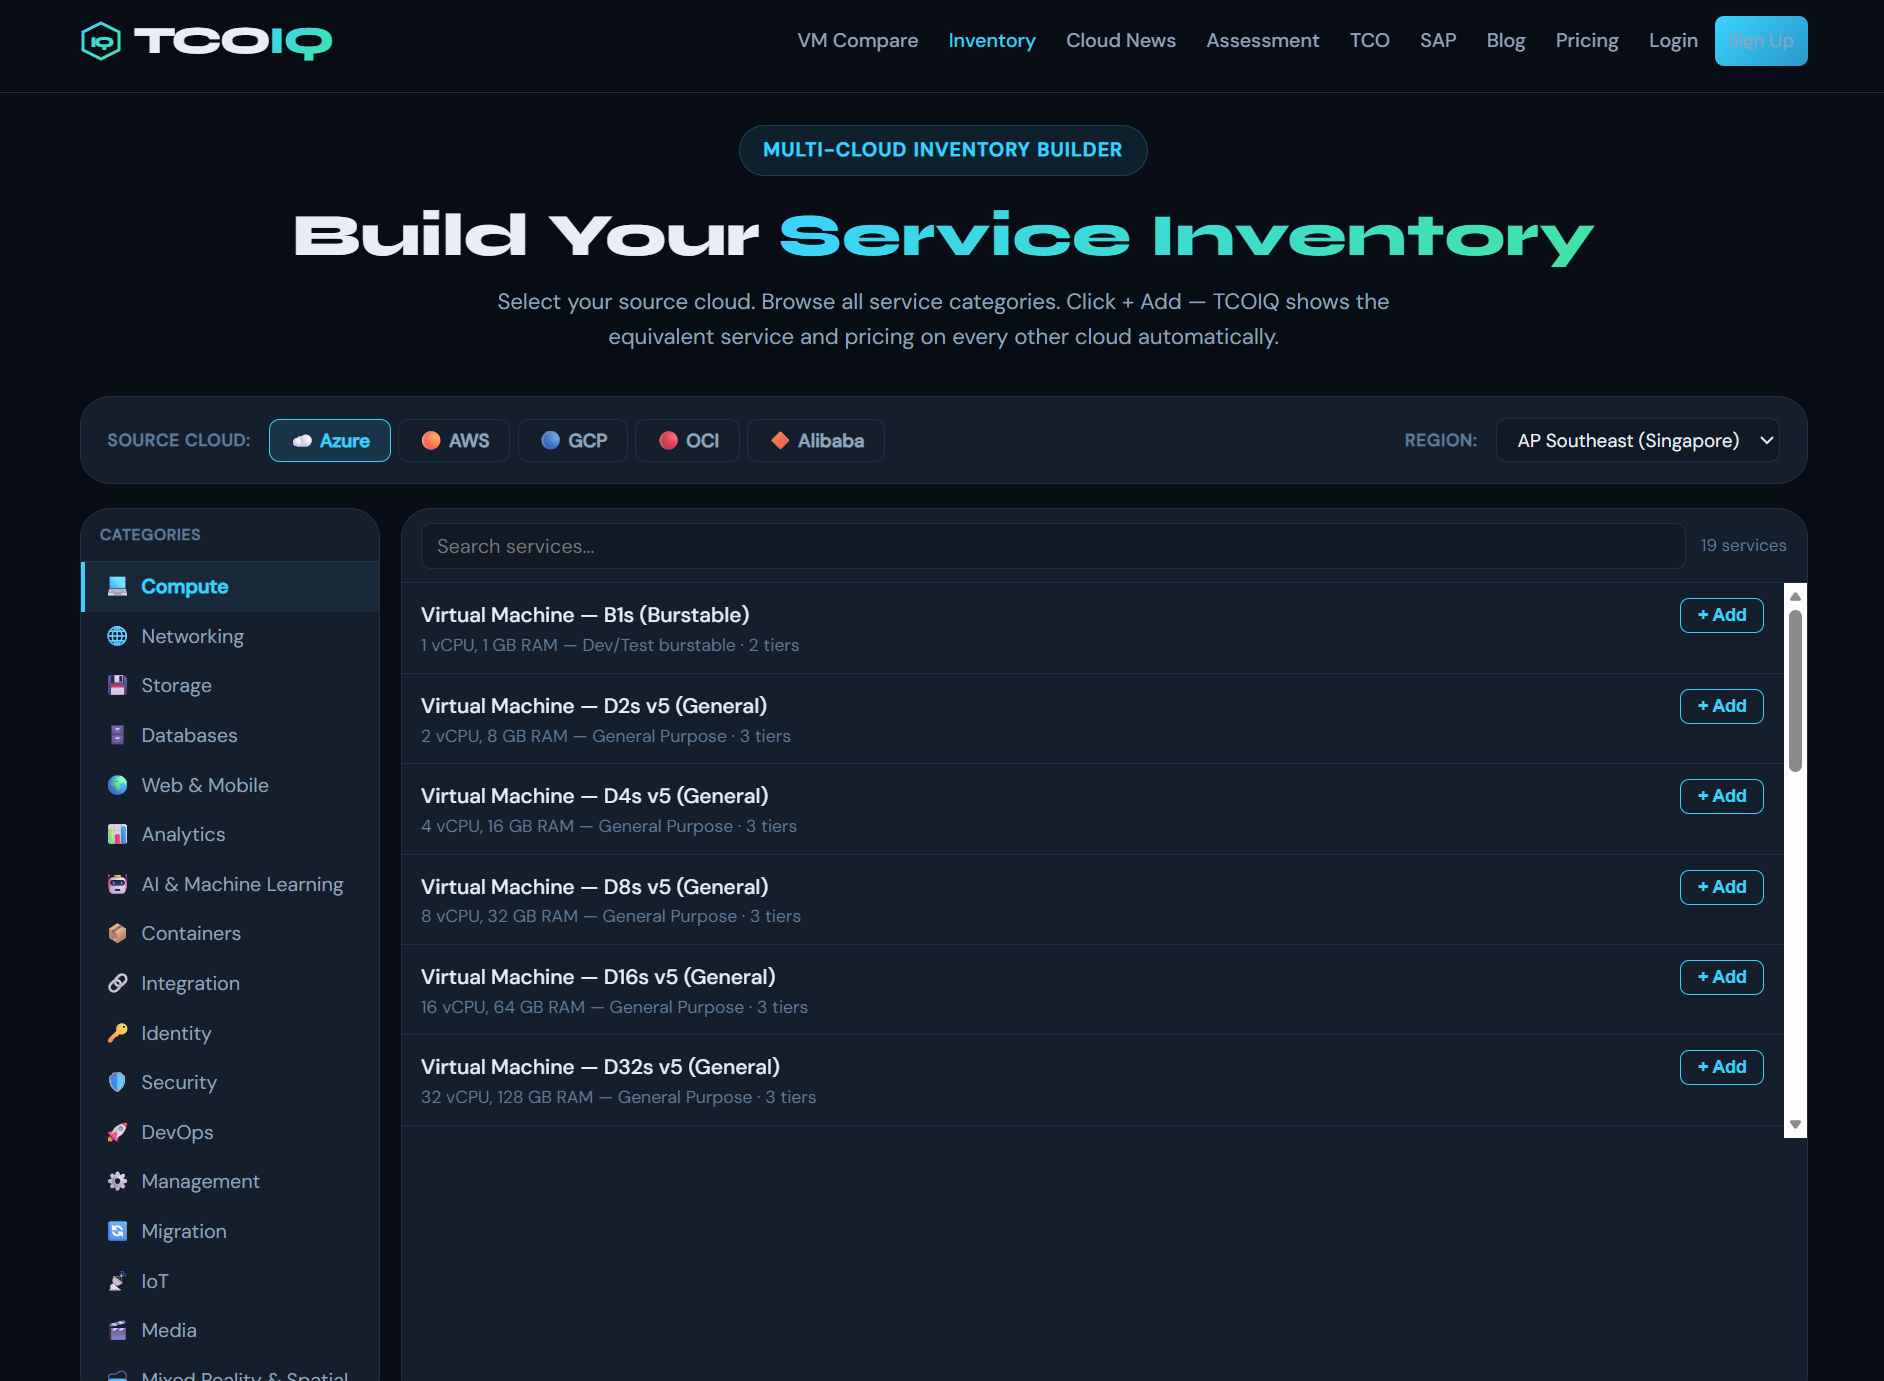Screen dimensions: 1884x1381
Task: Select the Compute category icon
Action: coord(118,586)
